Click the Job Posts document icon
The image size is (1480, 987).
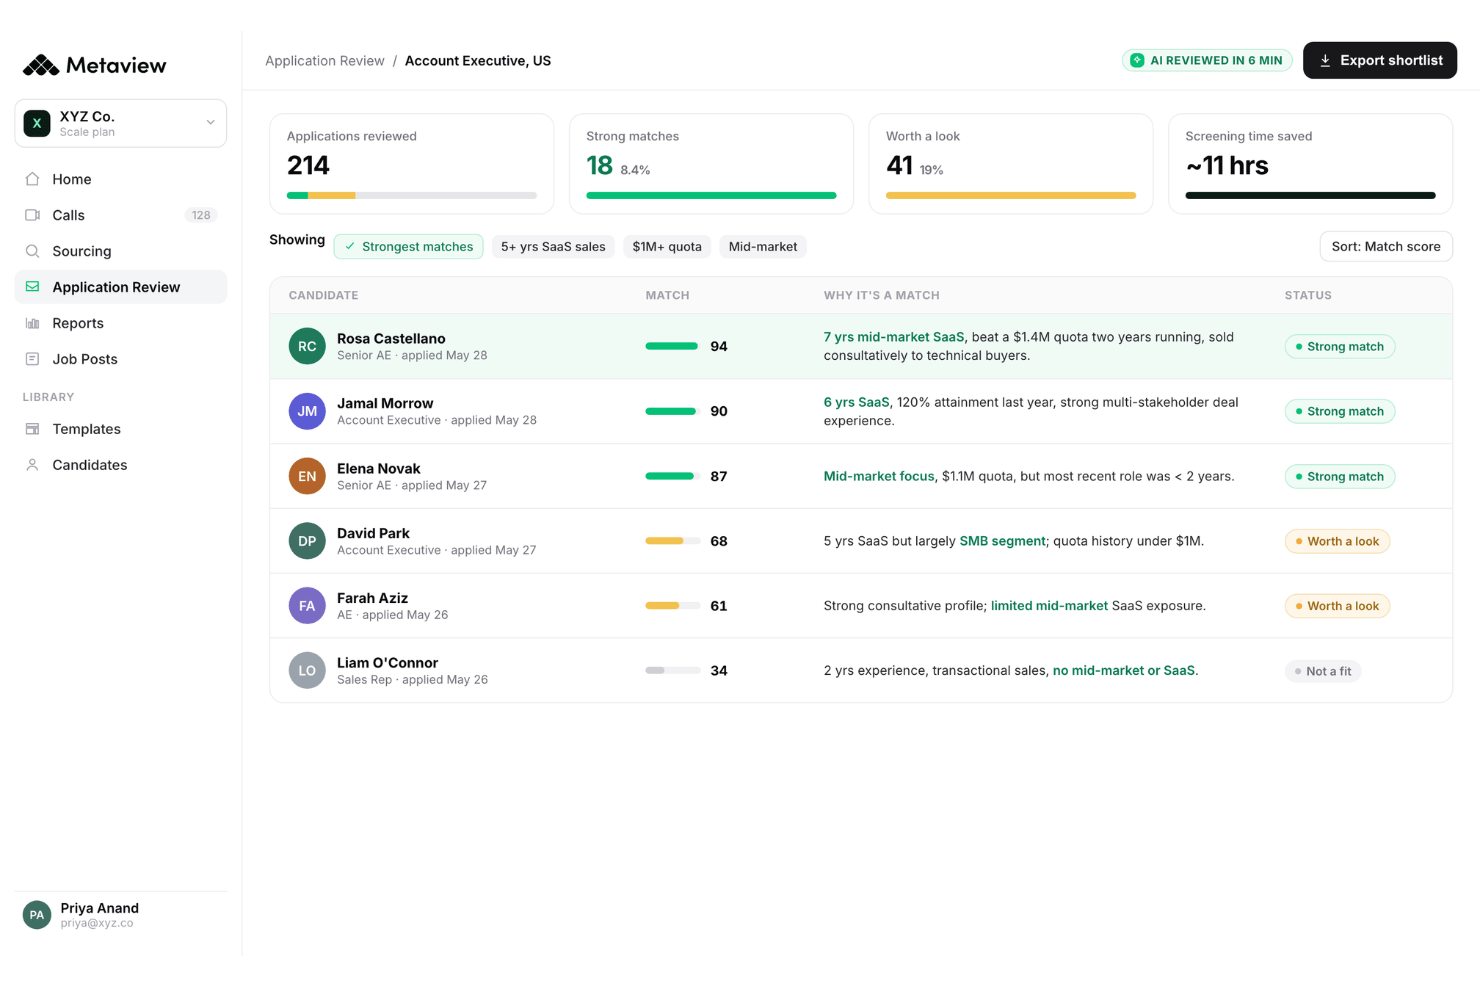32,359
